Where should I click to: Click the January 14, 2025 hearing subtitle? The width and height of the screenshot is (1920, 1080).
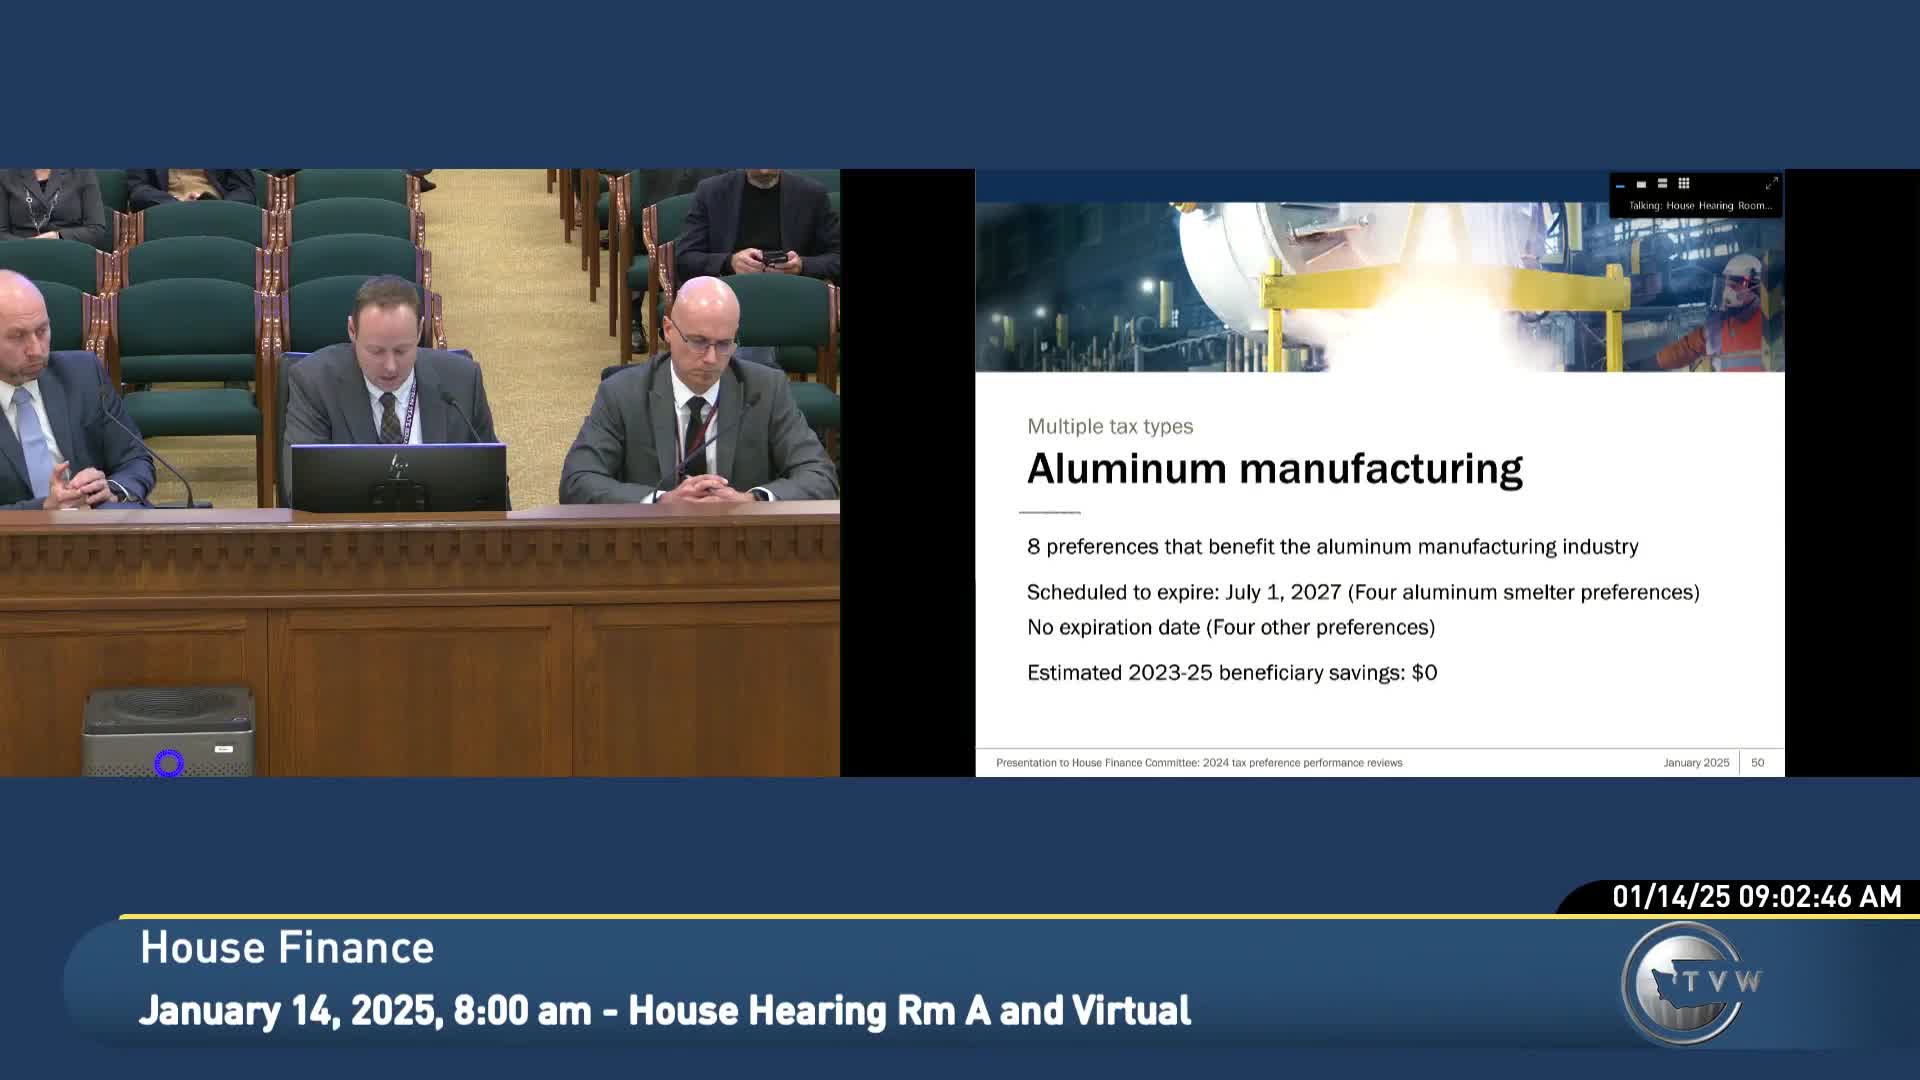pos(666,1011)
